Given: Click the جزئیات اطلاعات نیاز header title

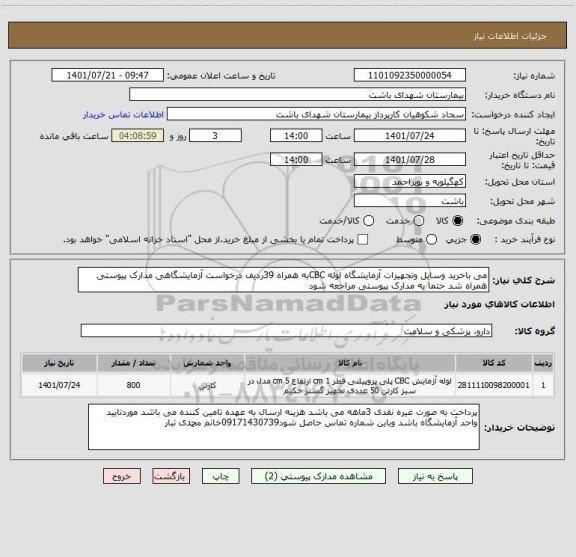Looking at the screenshot, I should (x=510, y=36).
